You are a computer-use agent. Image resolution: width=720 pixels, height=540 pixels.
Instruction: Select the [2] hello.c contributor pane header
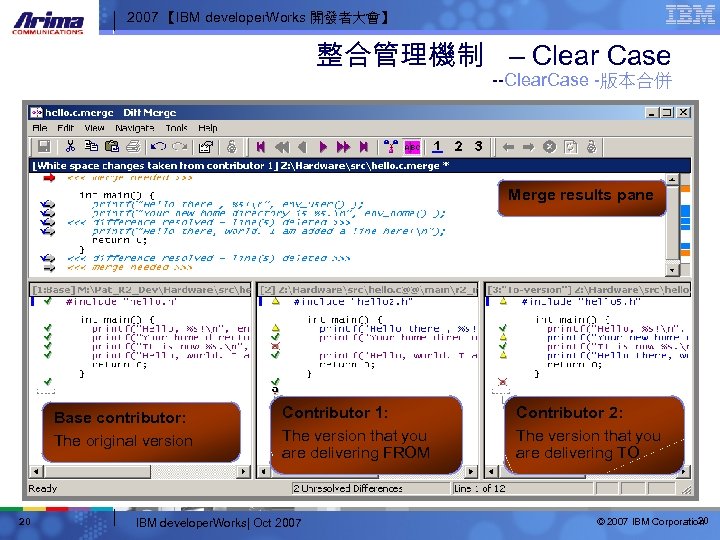pyautogui.click(x=367, y=290)
